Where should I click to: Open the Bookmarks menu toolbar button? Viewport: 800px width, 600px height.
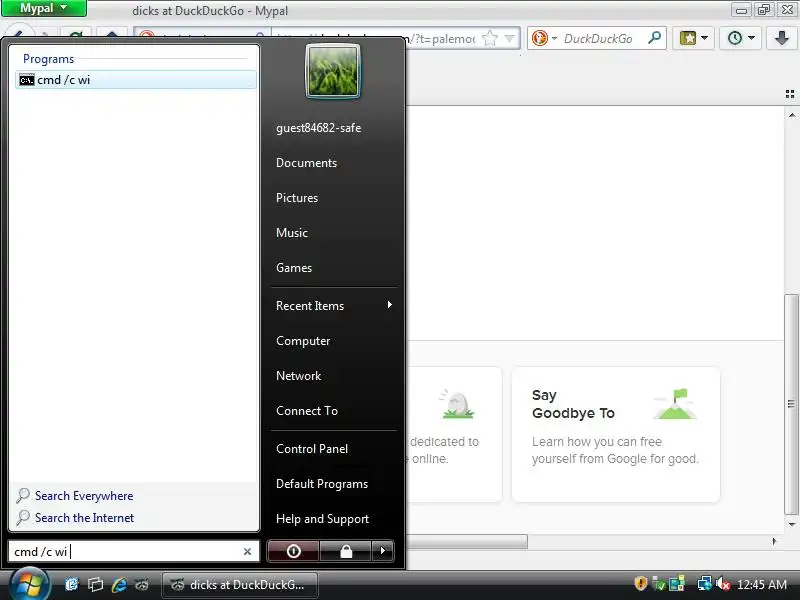693,38
